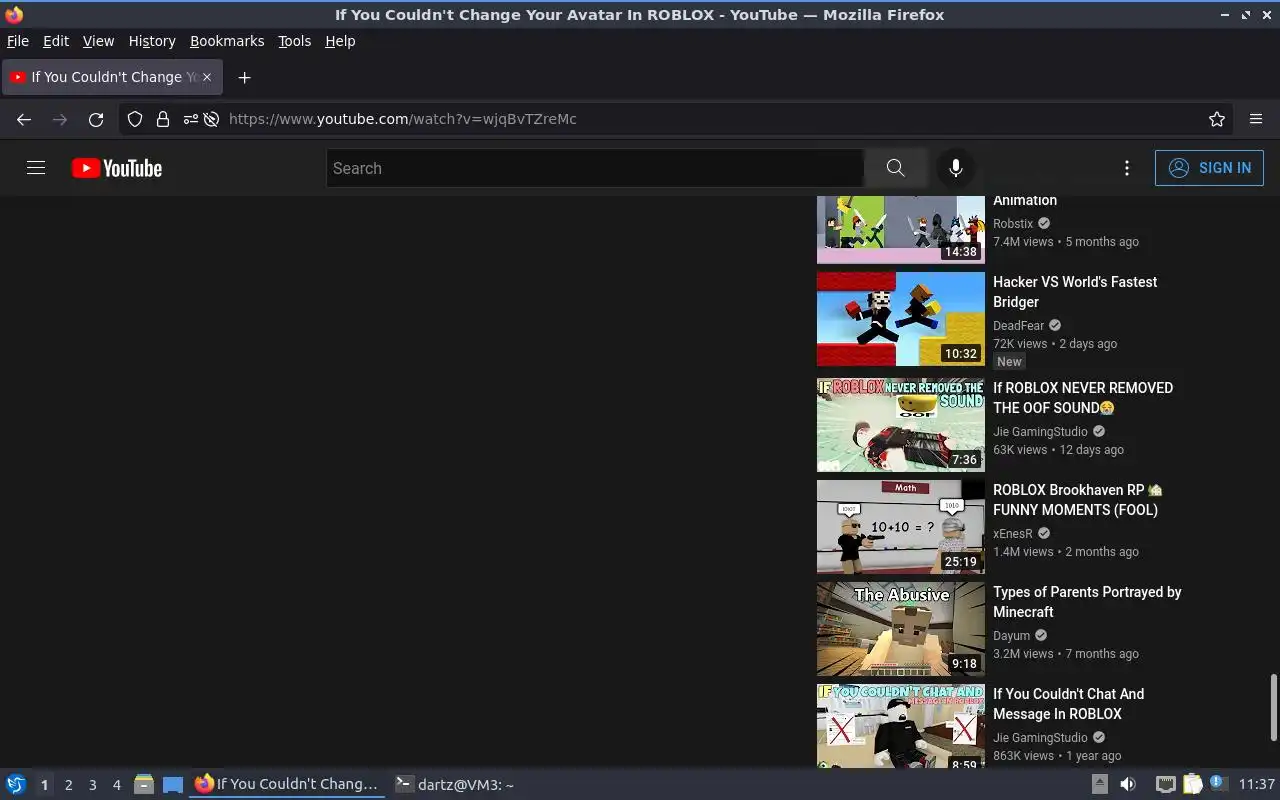Open the File menu
The height and width of the screenshot is (800, 1280).
(x=18, y=41)
